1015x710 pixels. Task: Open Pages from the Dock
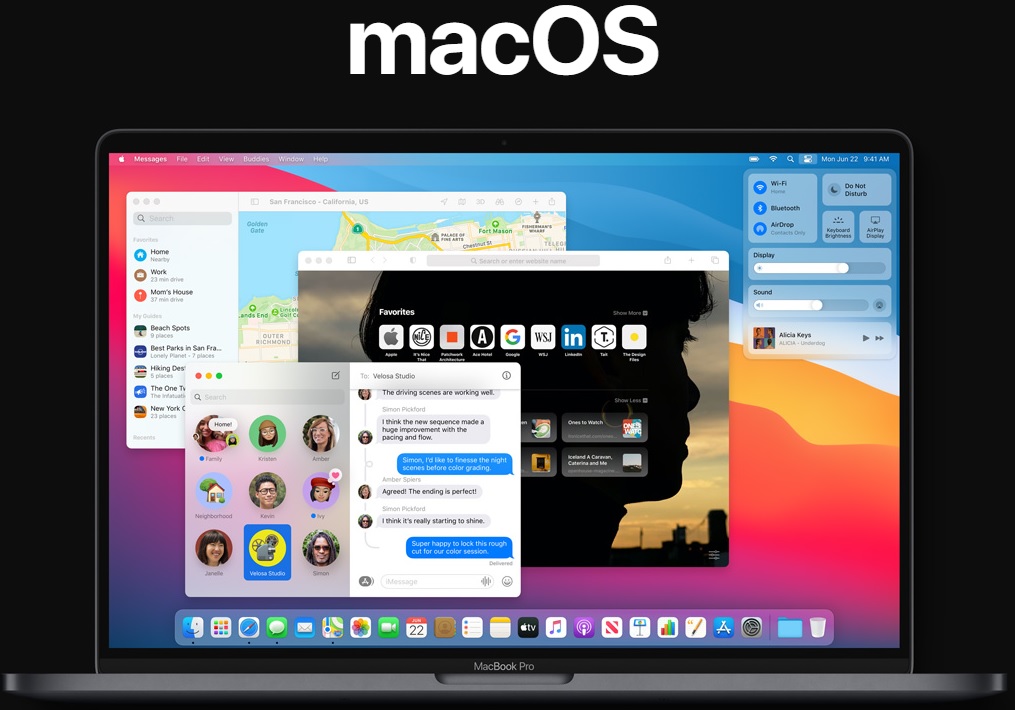(x=695, y=627)
